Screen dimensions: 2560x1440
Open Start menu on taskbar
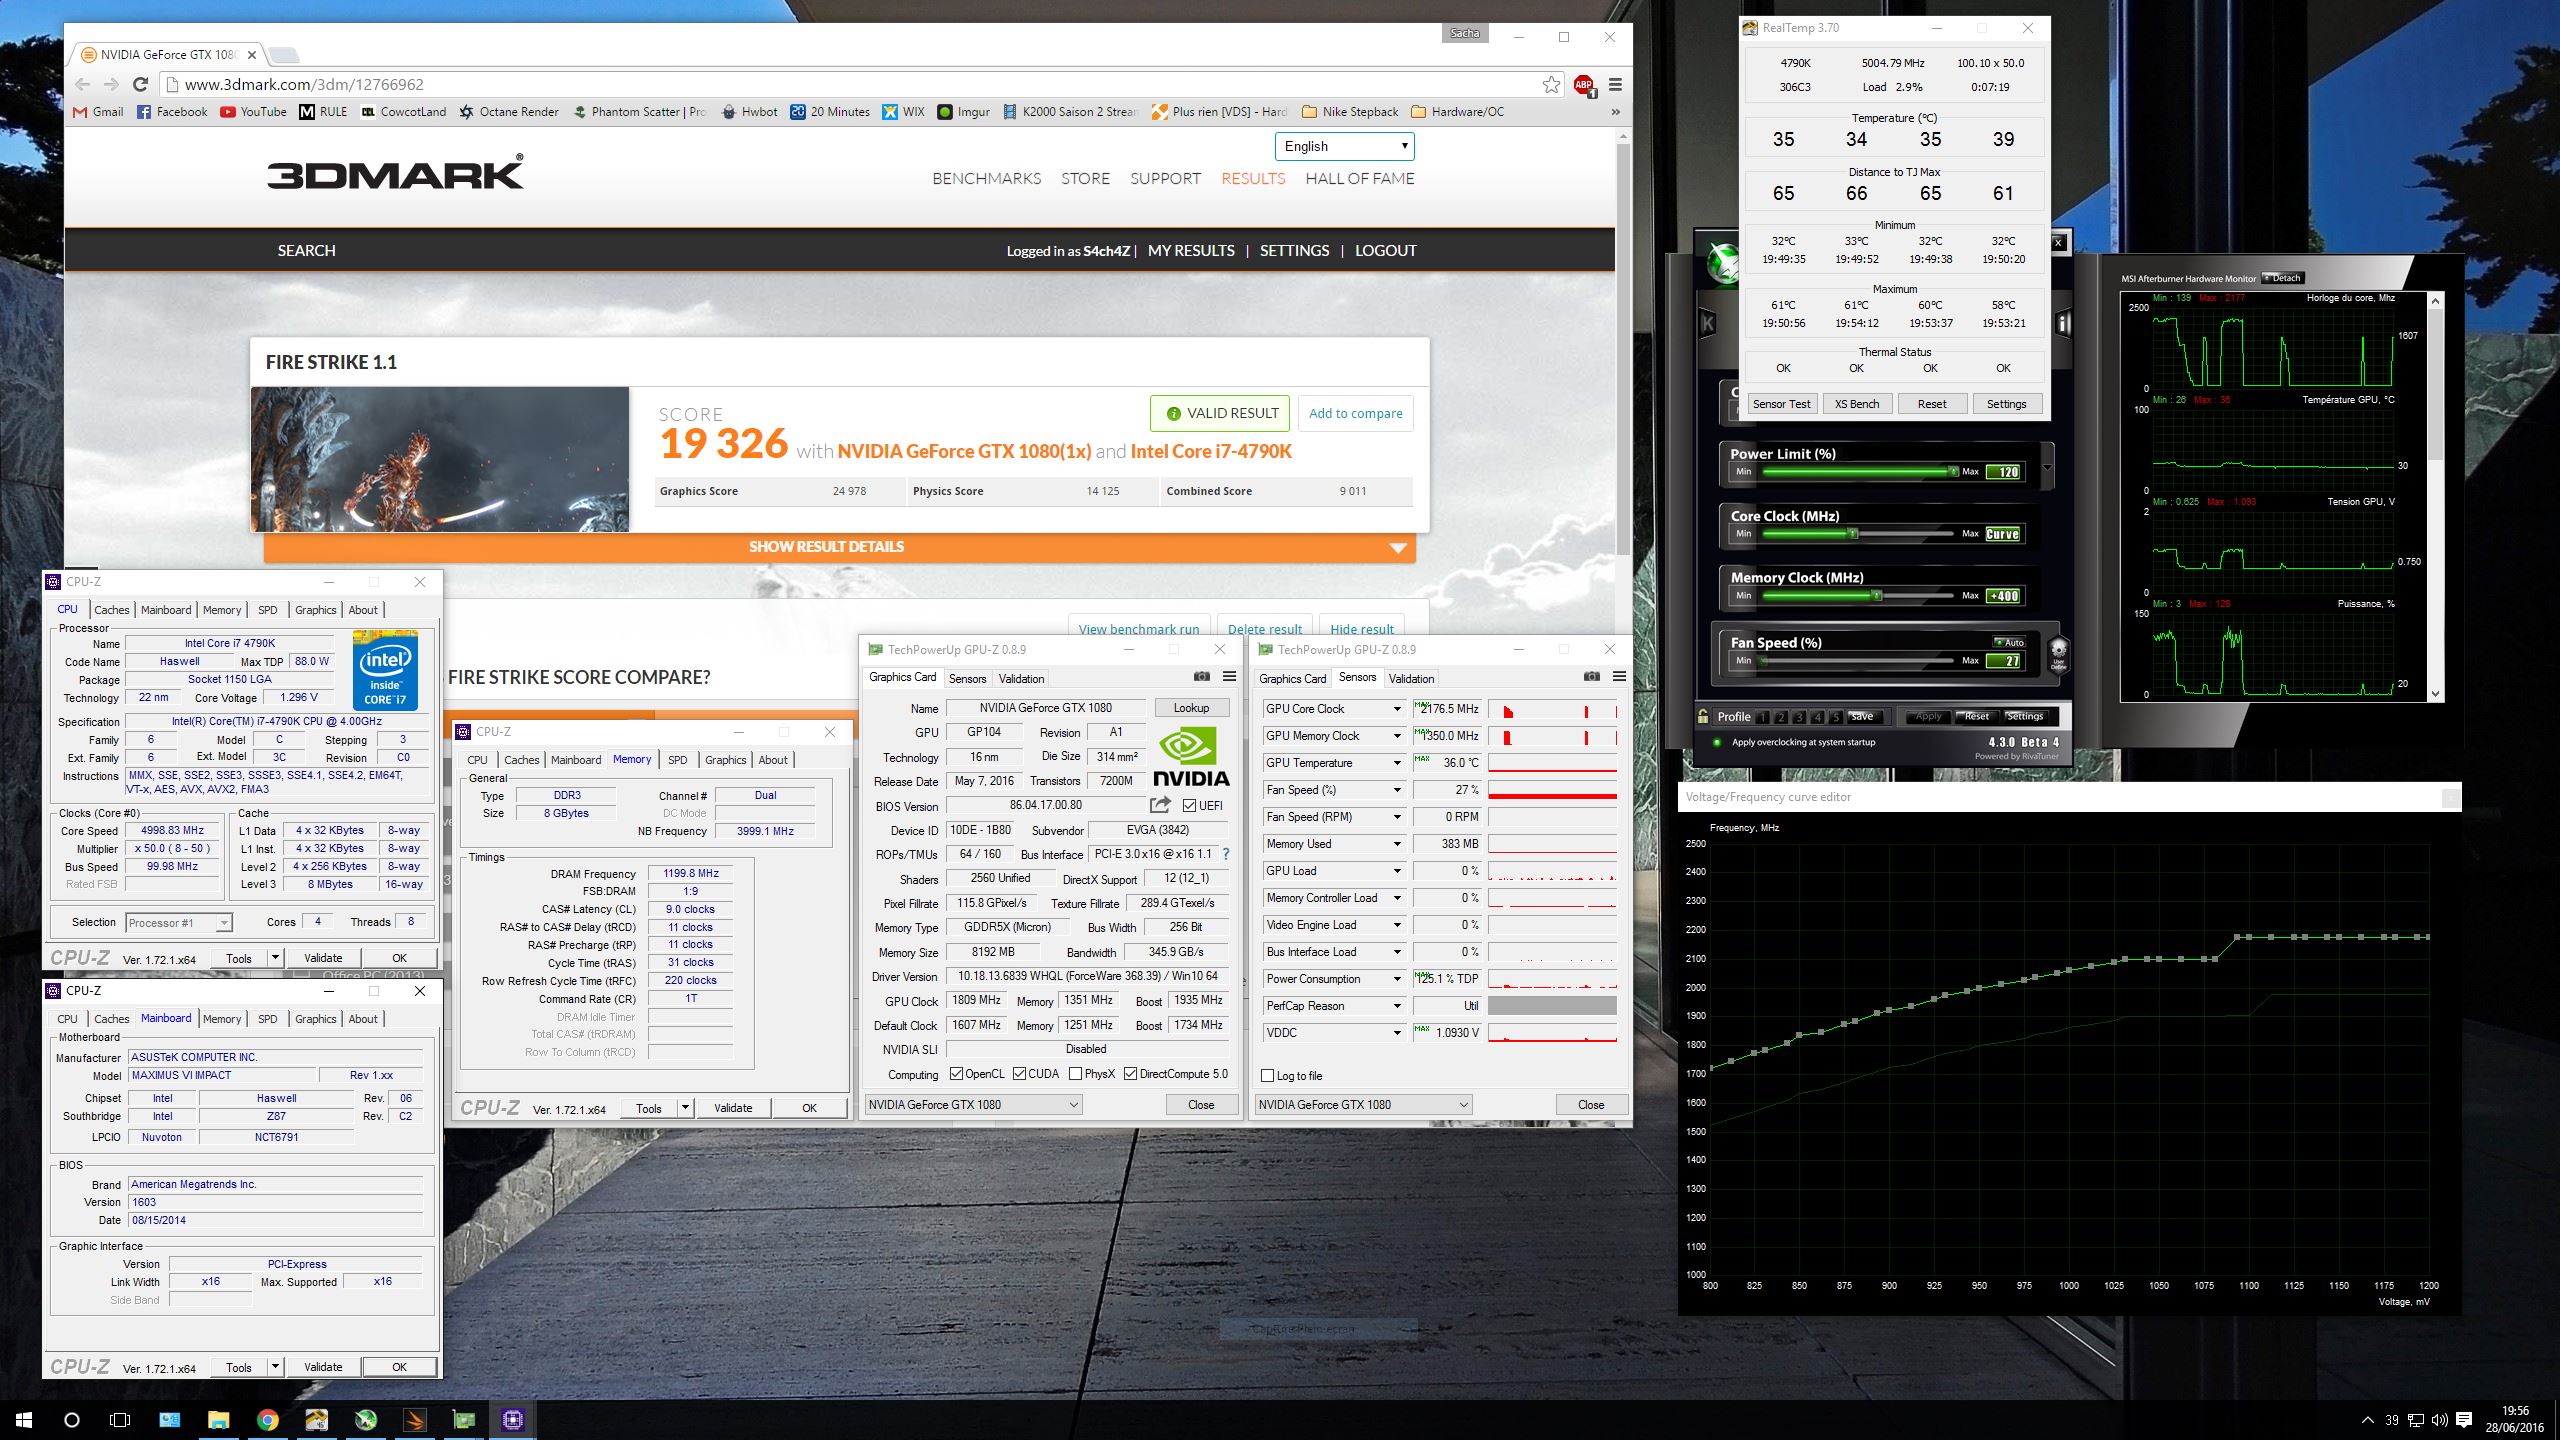click(24, 1419)
